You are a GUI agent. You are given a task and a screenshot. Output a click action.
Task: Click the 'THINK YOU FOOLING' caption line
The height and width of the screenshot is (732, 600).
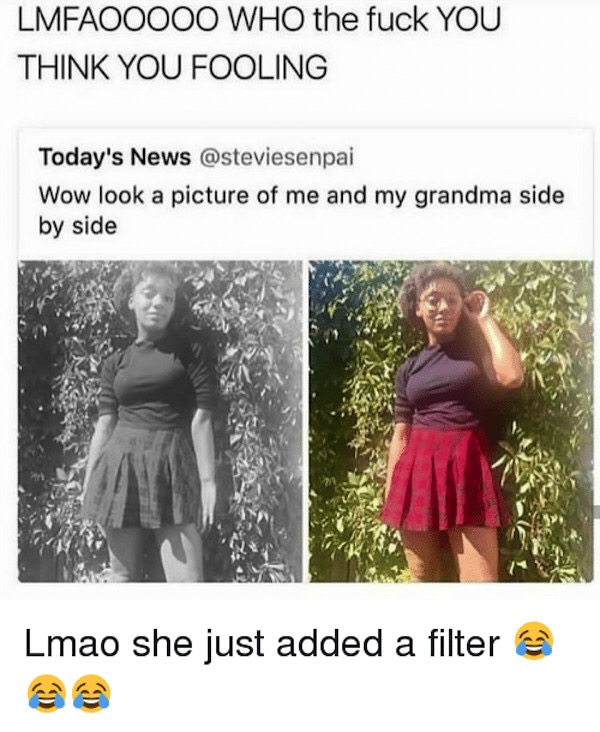(172, 67)
